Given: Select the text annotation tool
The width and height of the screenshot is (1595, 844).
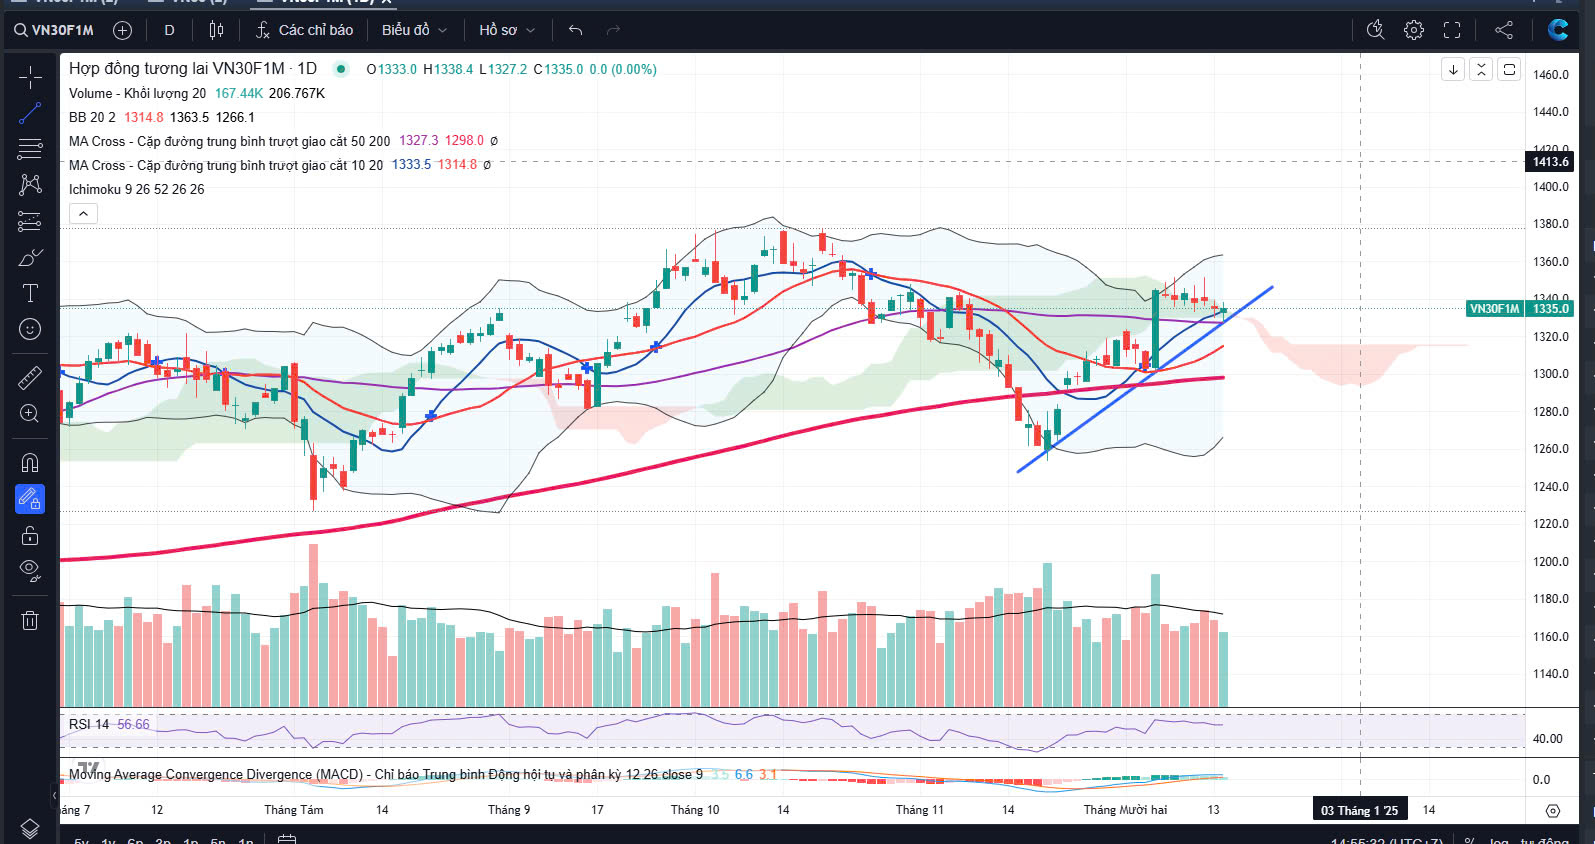Looking at the screenshot, I should [x=30, y=293].
